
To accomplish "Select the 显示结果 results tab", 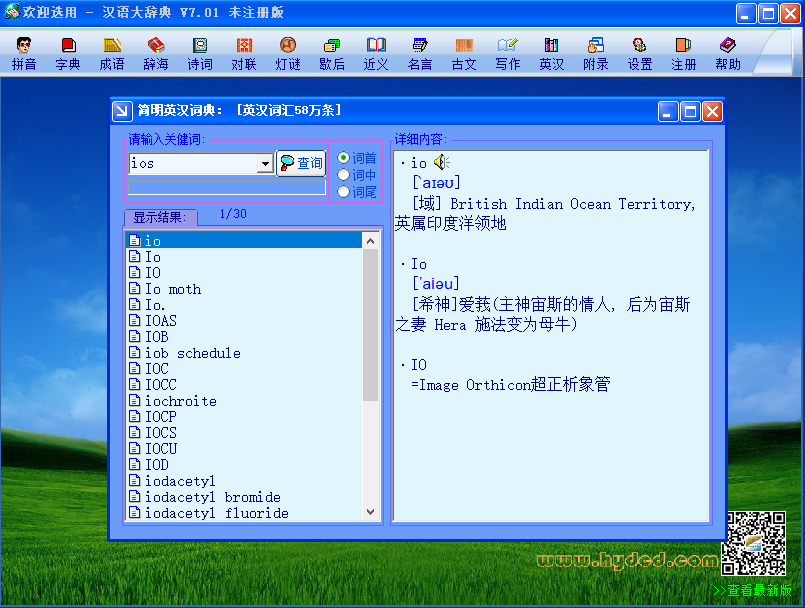I will point(161,217).
